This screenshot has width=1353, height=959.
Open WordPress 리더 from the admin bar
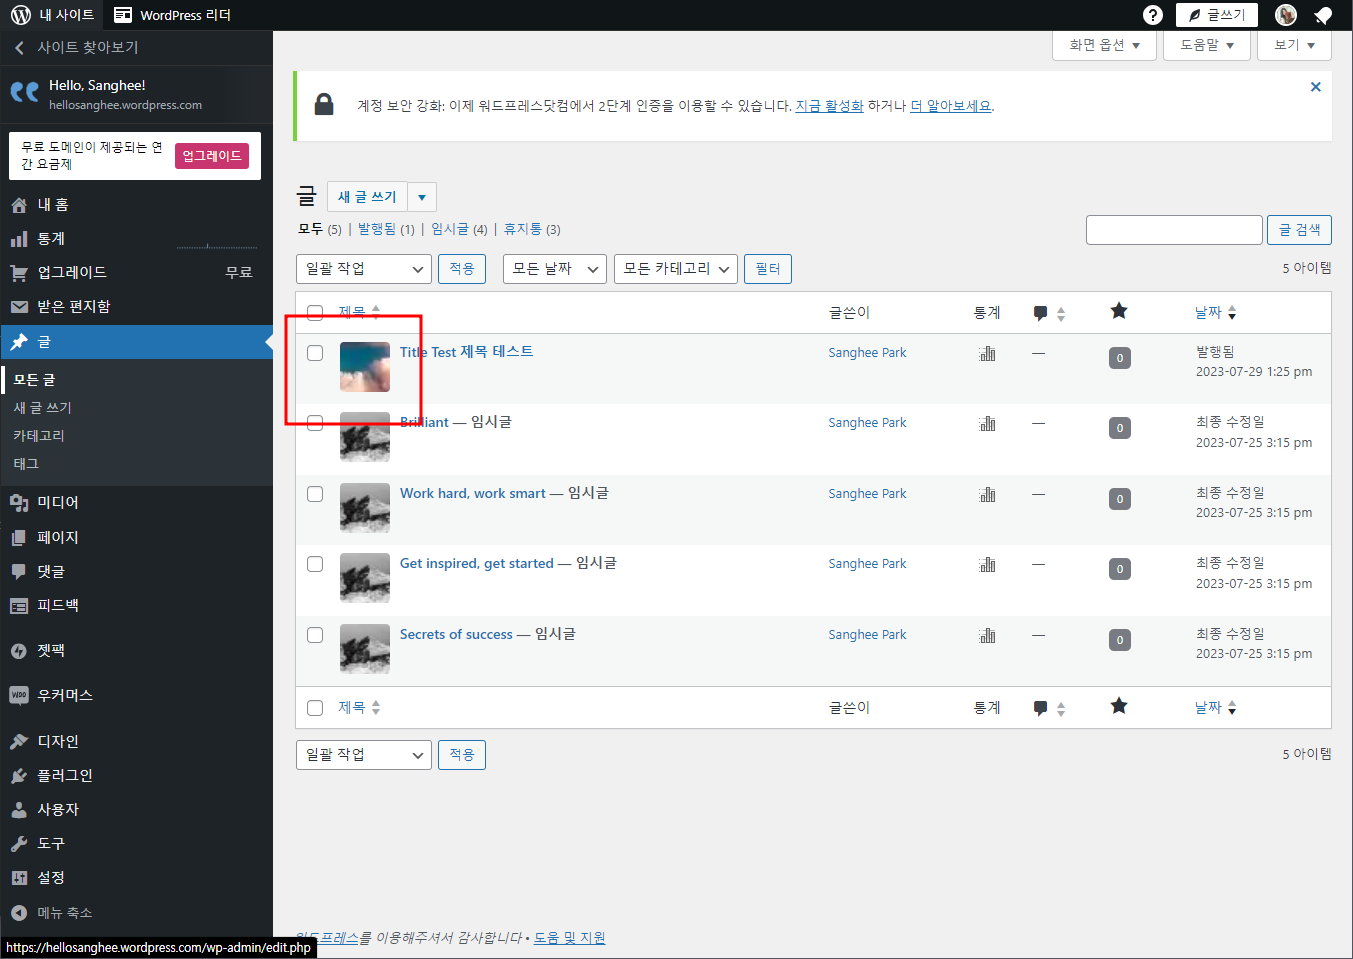(172, 15)
